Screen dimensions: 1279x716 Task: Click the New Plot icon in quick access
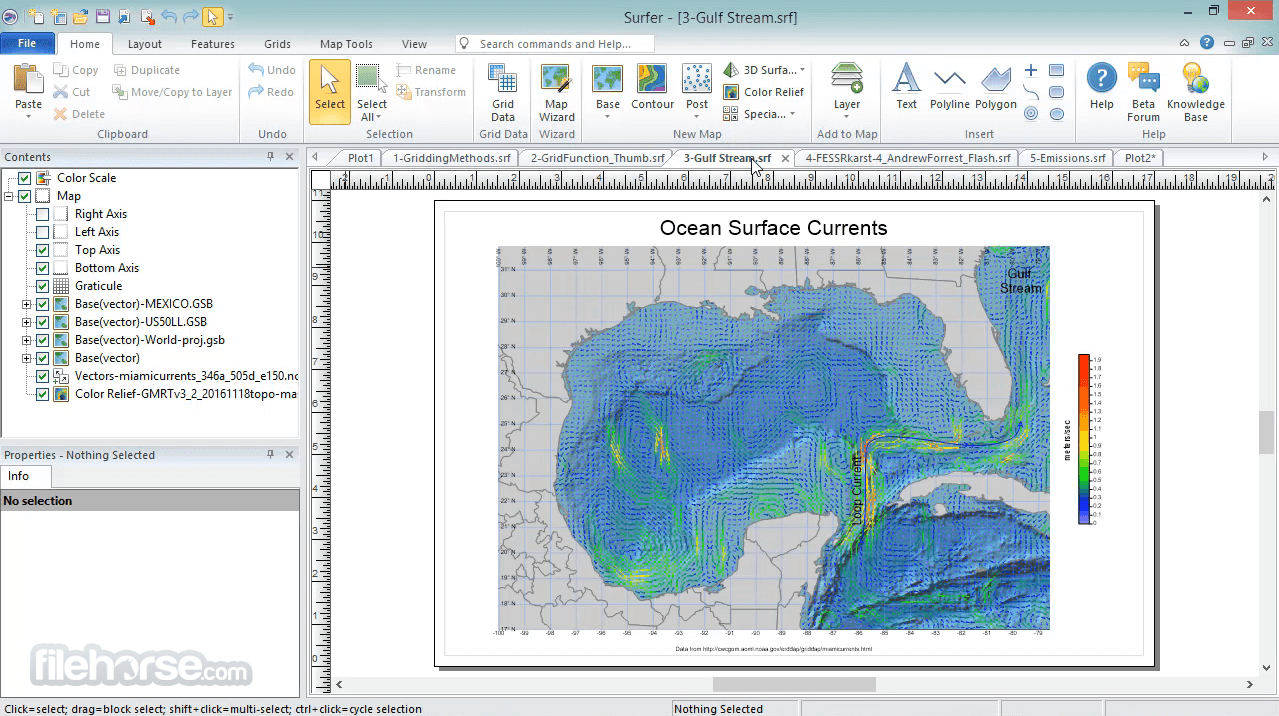pyautogui.click(x=36, y=17)
